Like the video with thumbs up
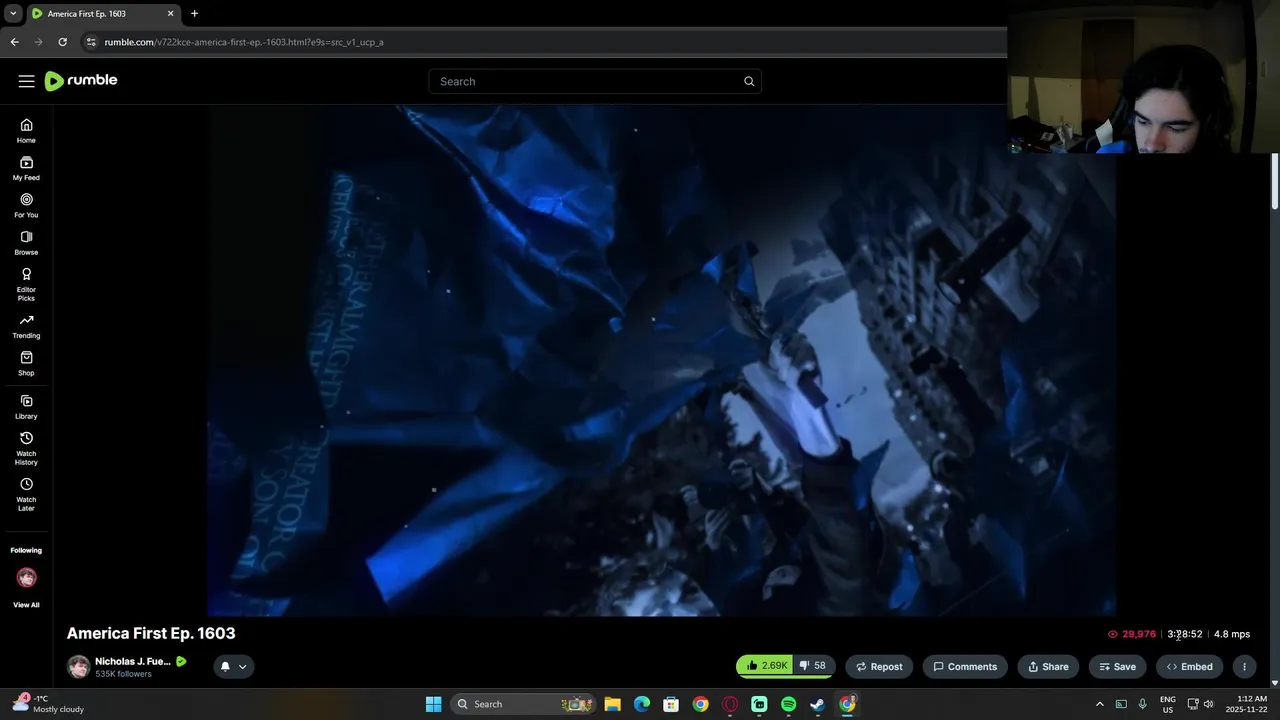The height and width of the screenshot is (720, 1280). 767,666
